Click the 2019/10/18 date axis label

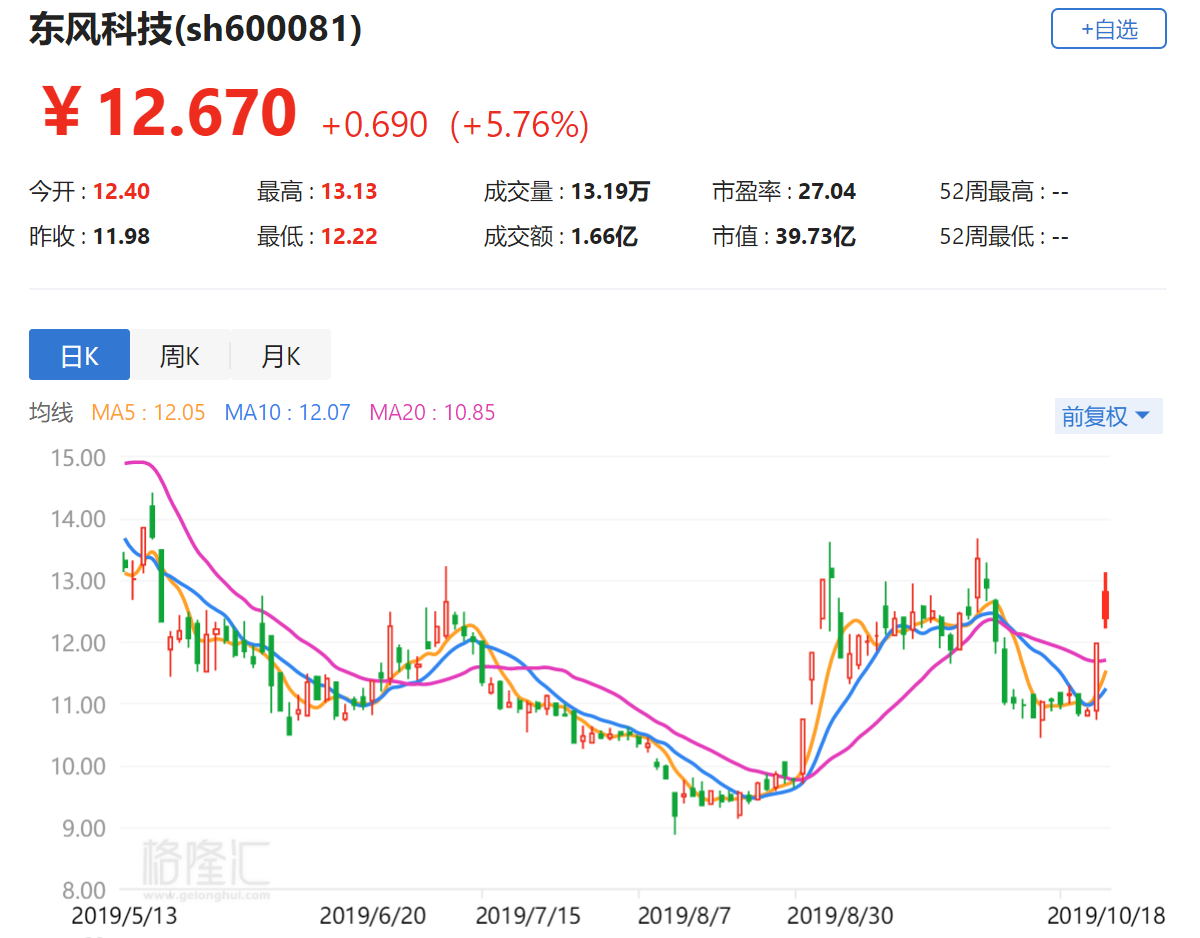pos(1104,915)
